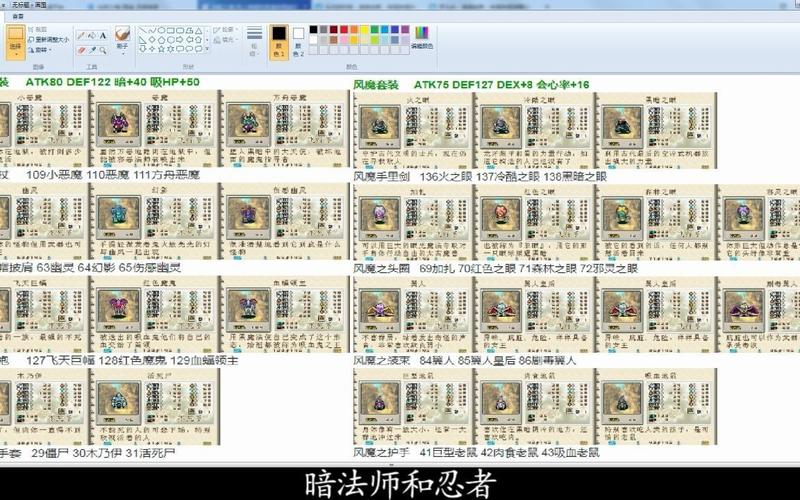Activate the Color 2 (颜色2) button

tap(298, 41)
